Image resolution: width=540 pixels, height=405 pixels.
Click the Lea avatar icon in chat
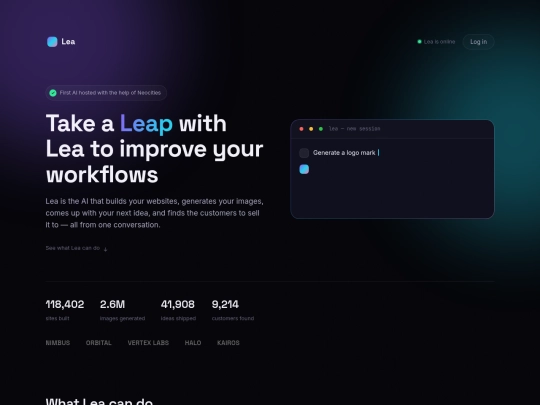[x=304, y=169]
